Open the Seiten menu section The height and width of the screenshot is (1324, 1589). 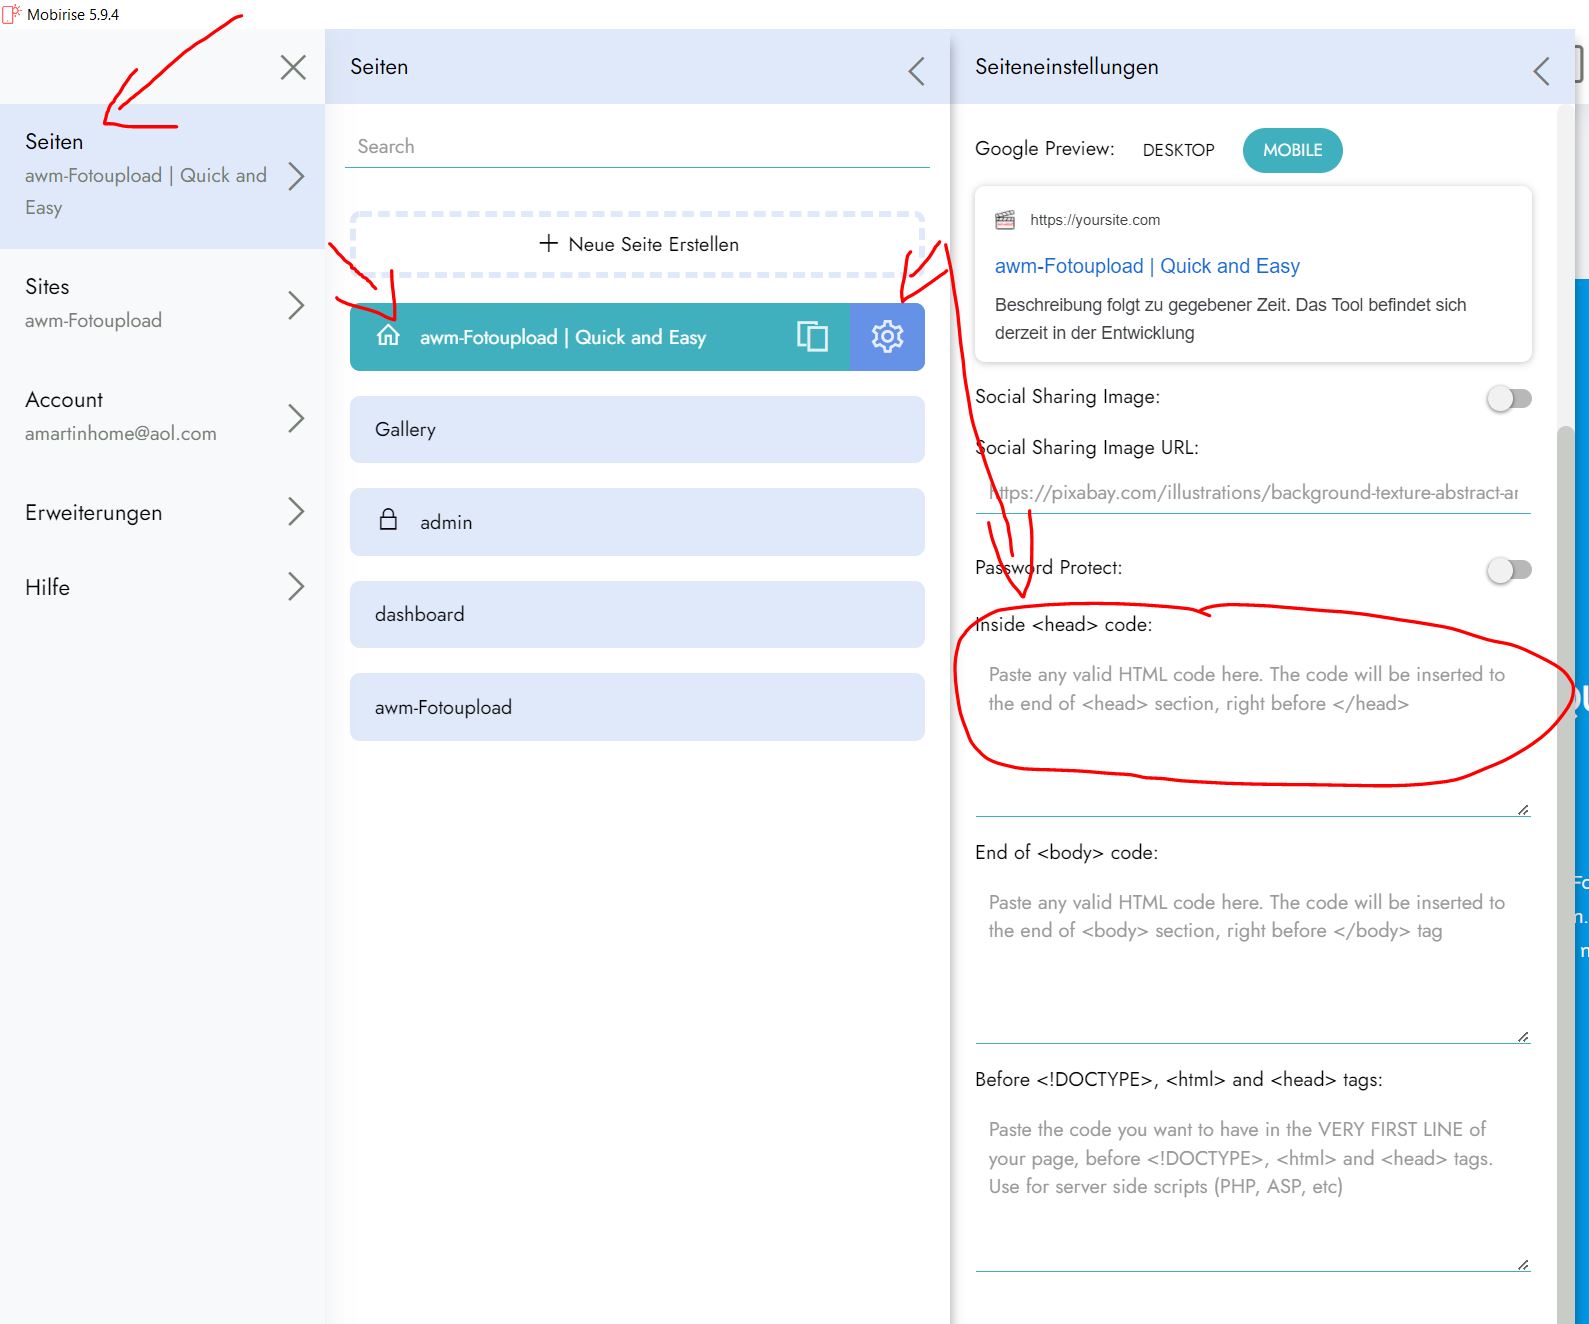[x=162, y=176]
